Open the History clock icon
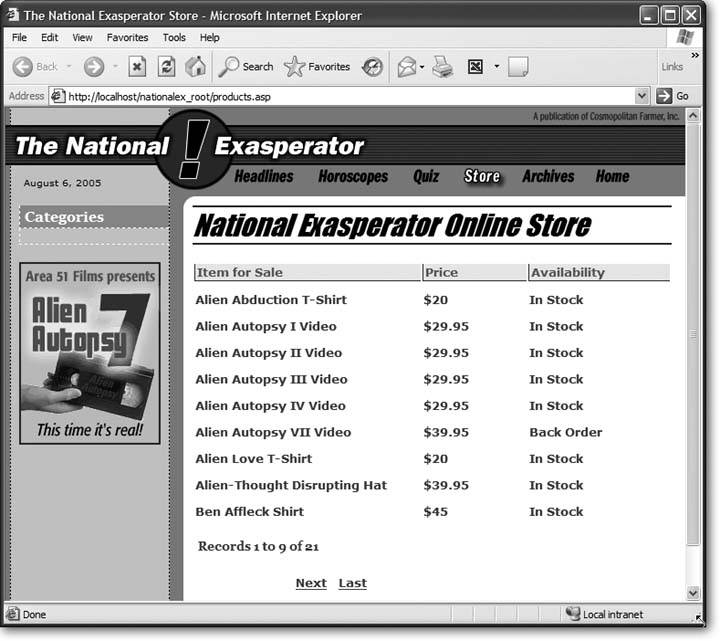 coord(372,67)
